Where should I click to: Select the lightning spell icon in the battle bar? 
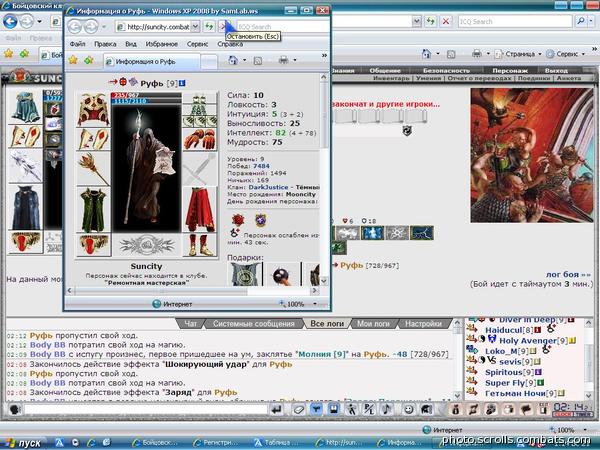(422, 233)
